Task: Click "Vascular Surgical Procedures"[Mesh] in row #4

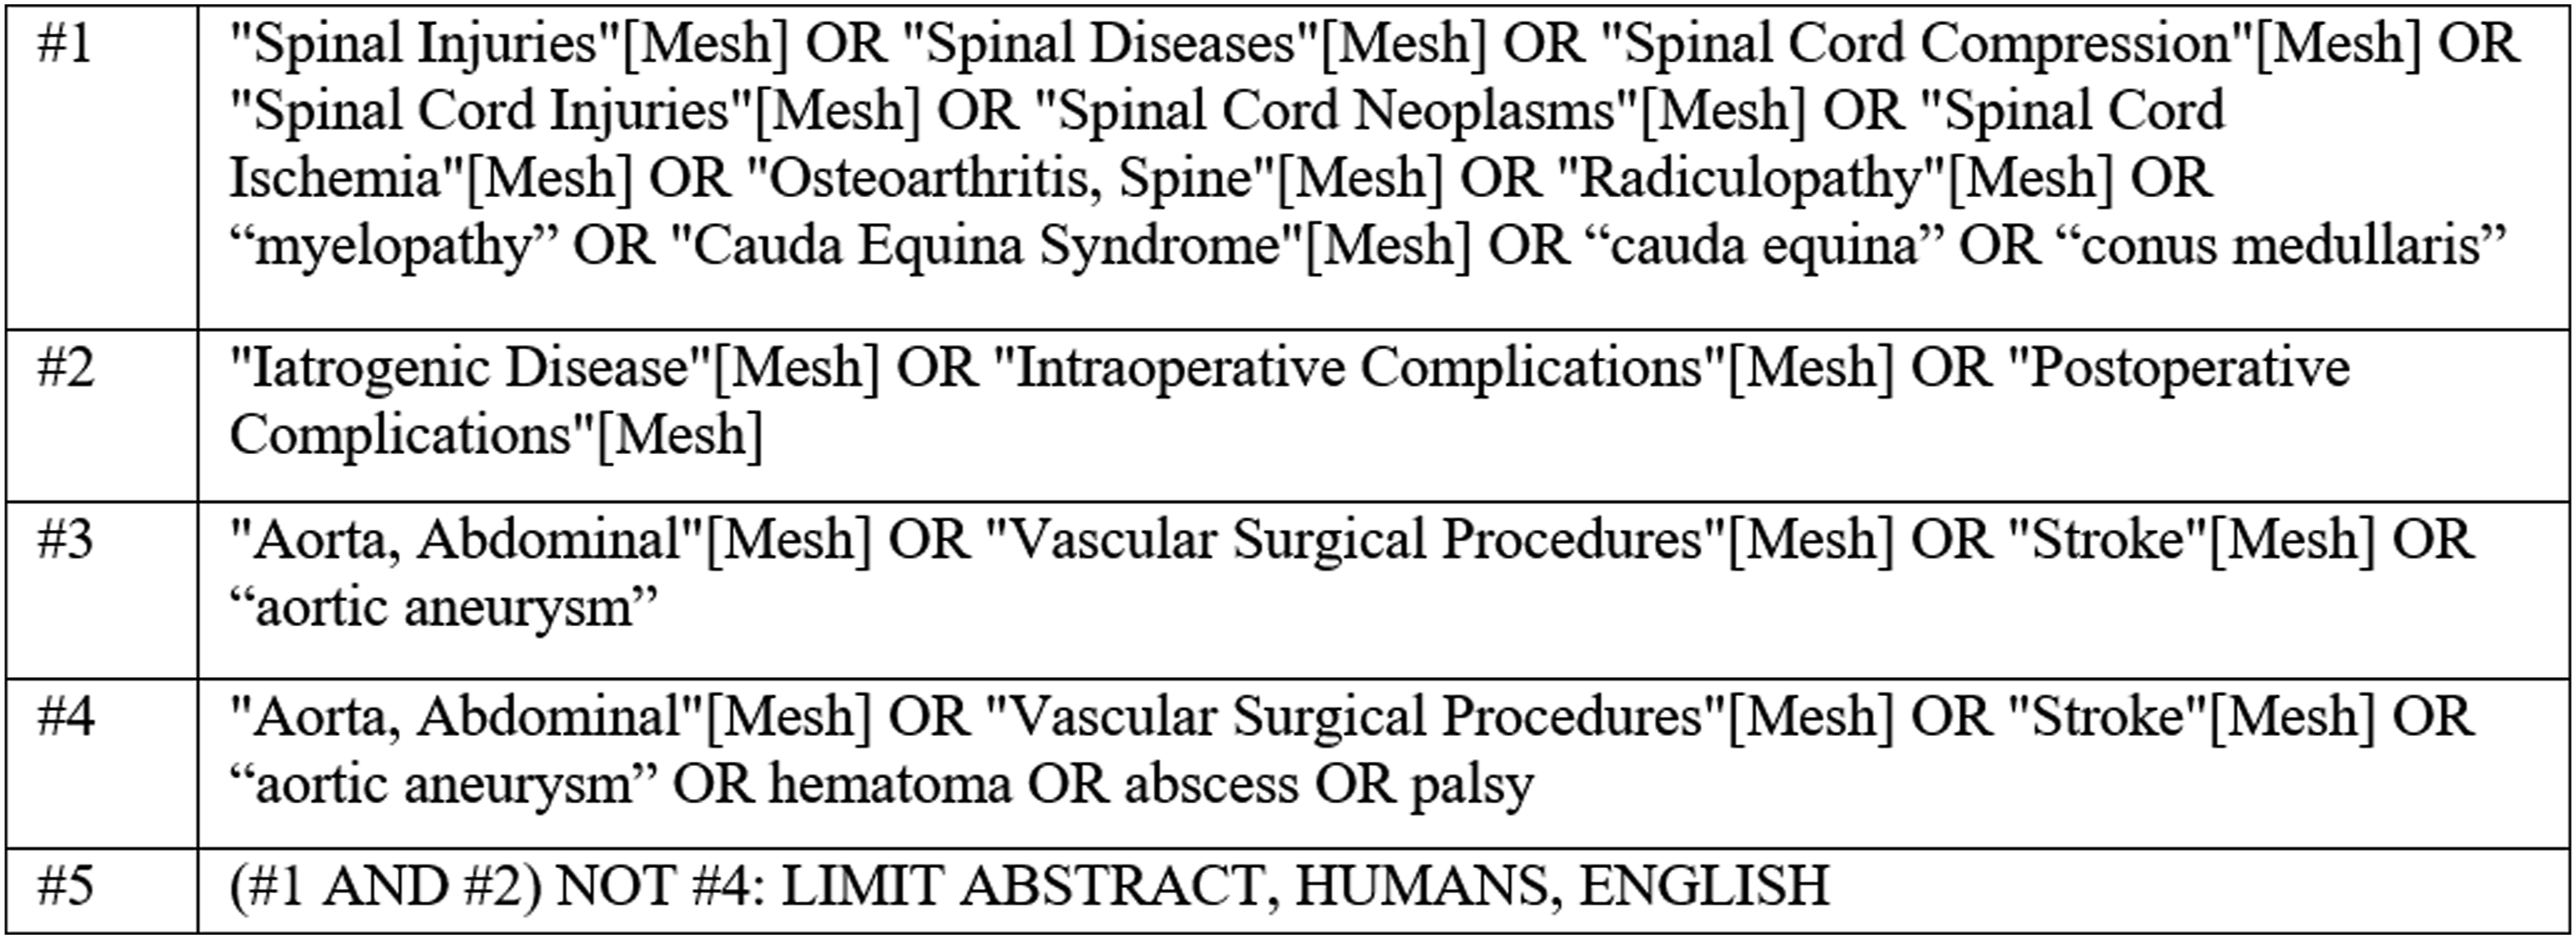Action: point(1440,717)
